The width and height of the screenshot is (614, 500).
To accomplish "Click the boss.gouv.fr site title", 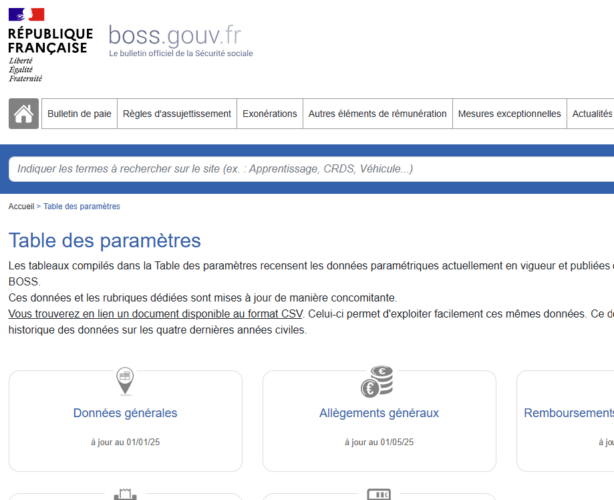I will point(175,35).
